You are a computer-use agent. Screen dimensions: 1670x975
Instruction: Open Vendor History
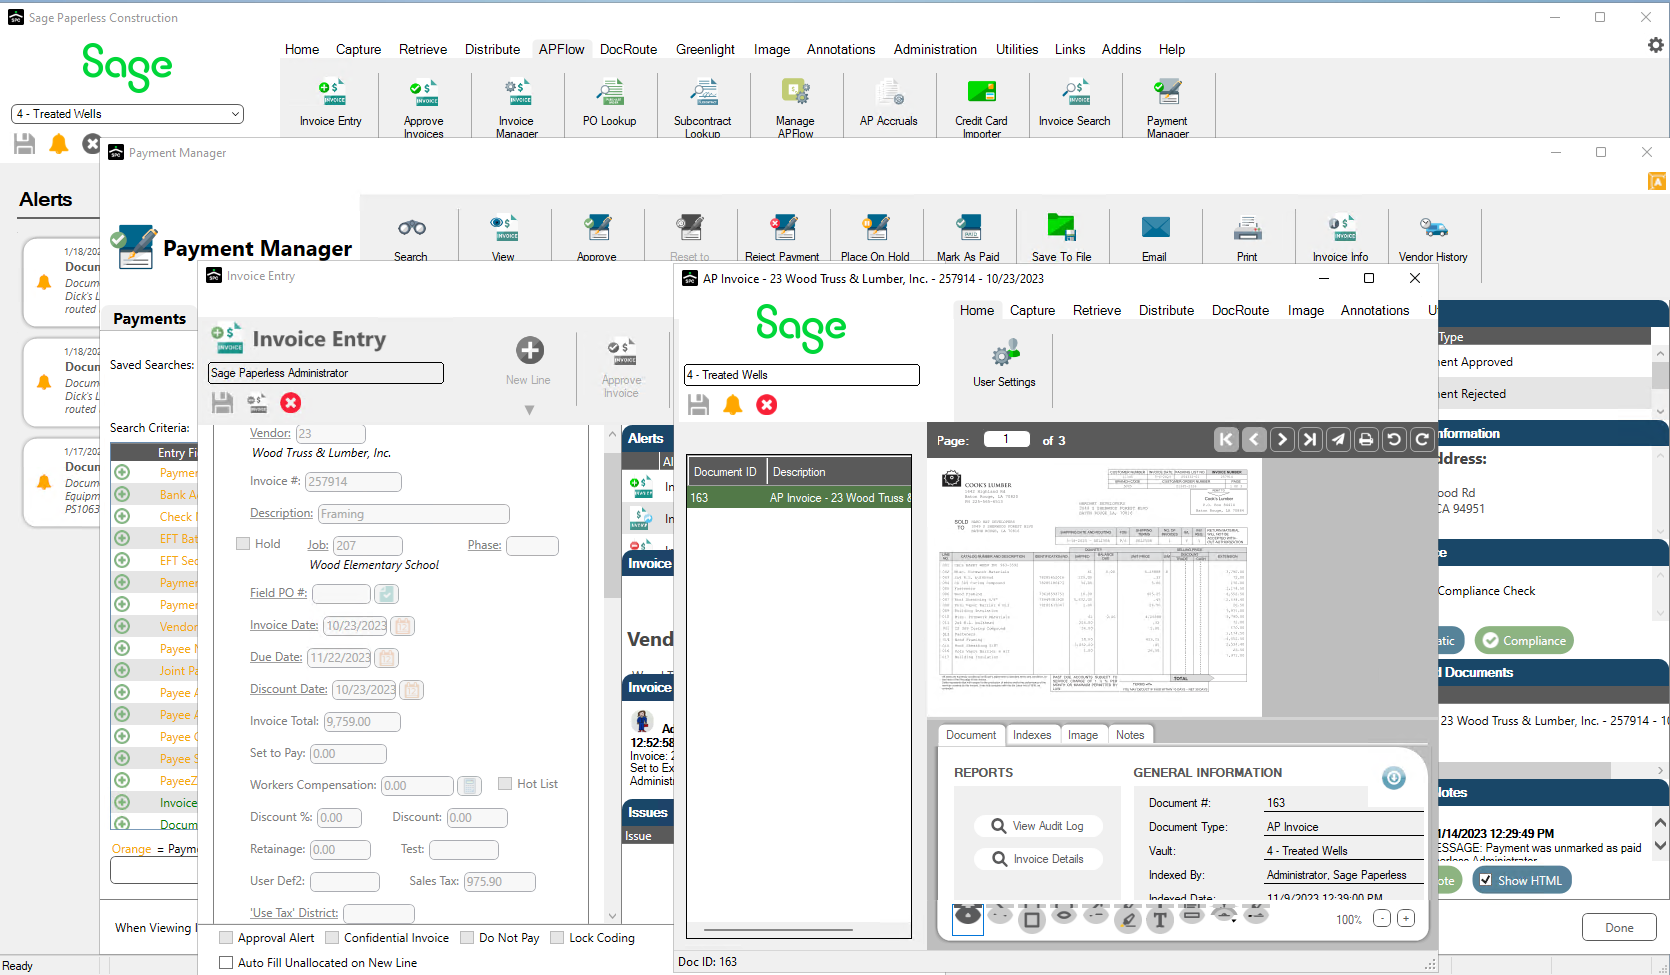pos(1433,237)
